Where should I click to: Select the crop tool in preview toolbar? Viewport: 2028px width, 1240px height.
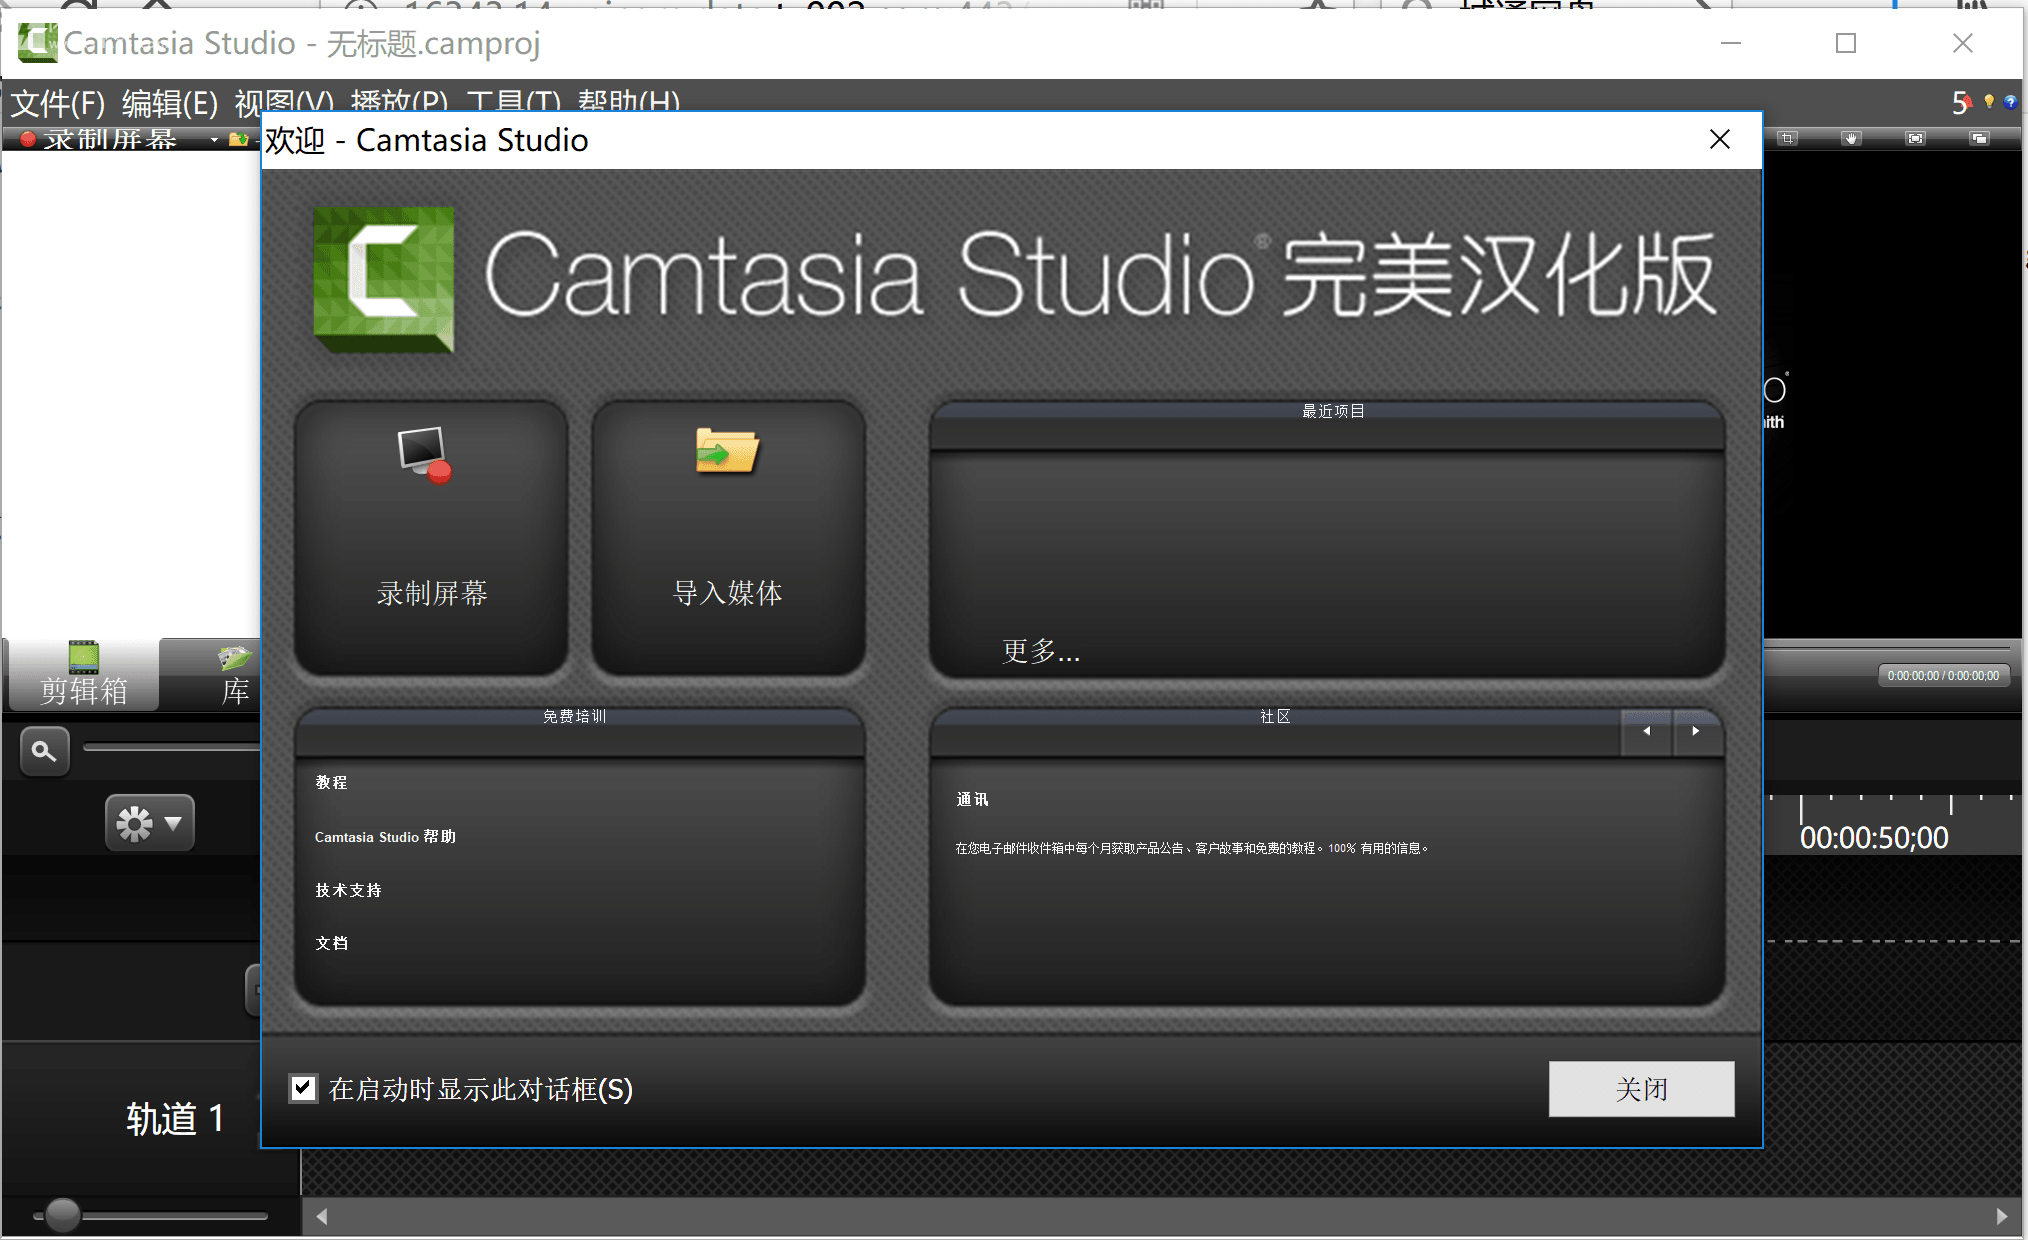click(x=1788, y=138)
